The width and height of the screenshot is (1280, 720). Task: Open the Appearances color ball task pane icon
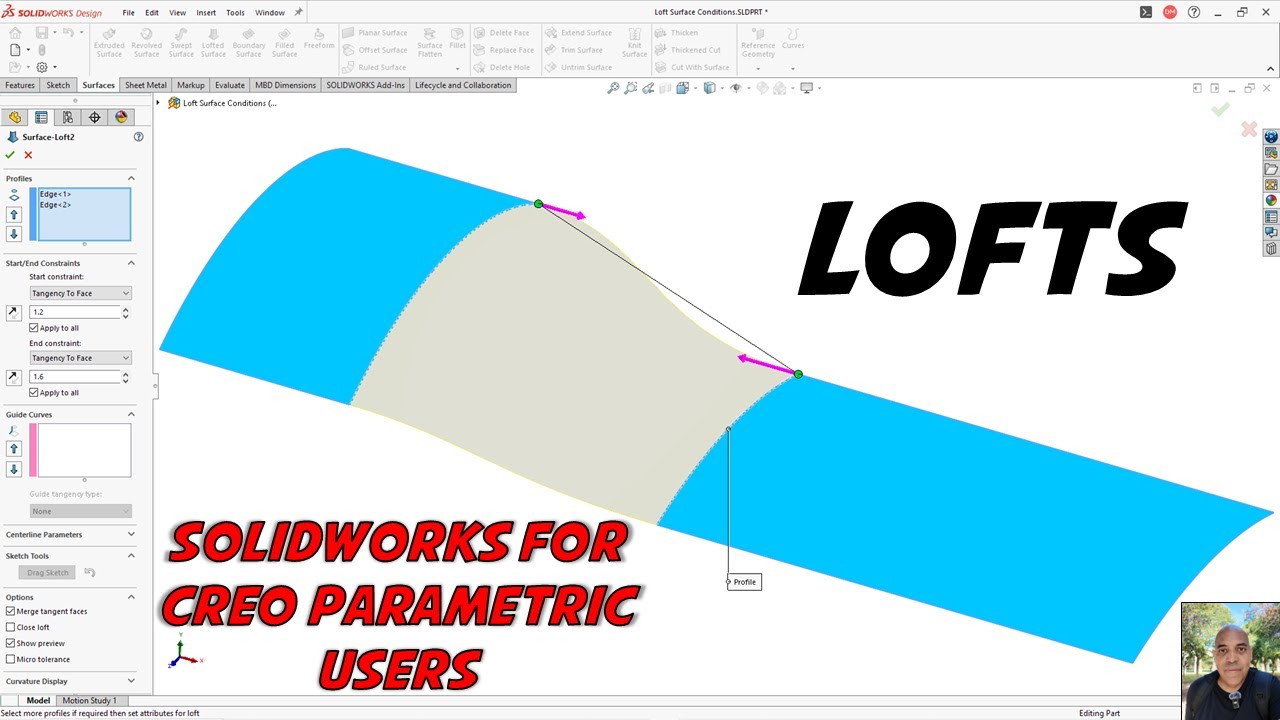[1271, 201]
